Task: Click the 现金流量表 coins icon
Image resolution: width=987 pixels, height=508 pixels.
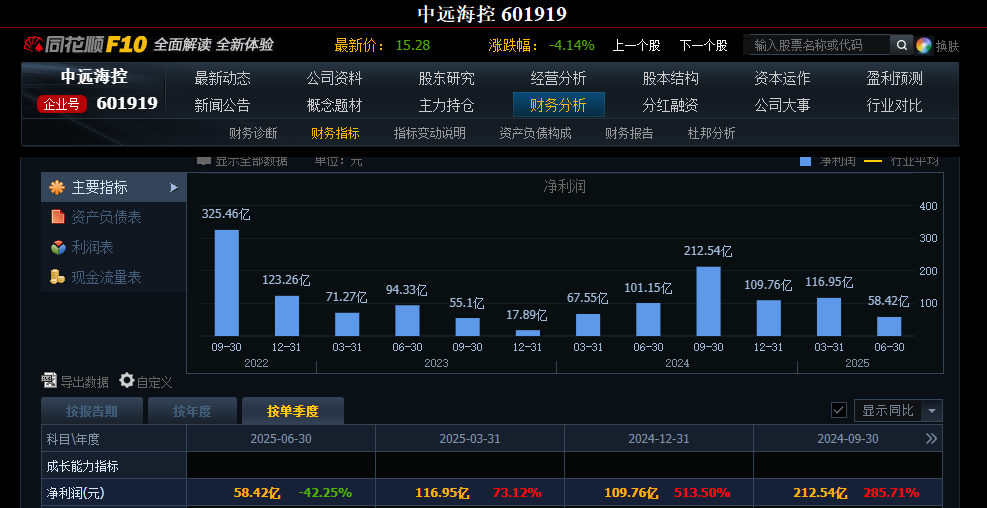Action: pos(58,277)
